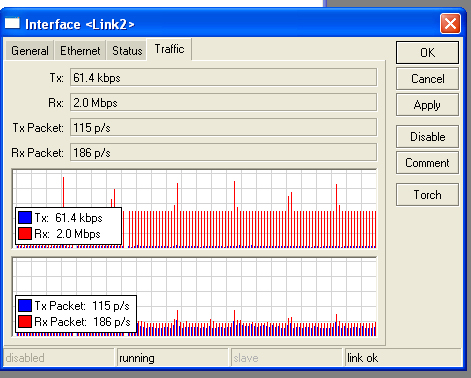471x378 pixels.
Task: Click the Tx Packet field 115 p/s
Action: (223, 127)
